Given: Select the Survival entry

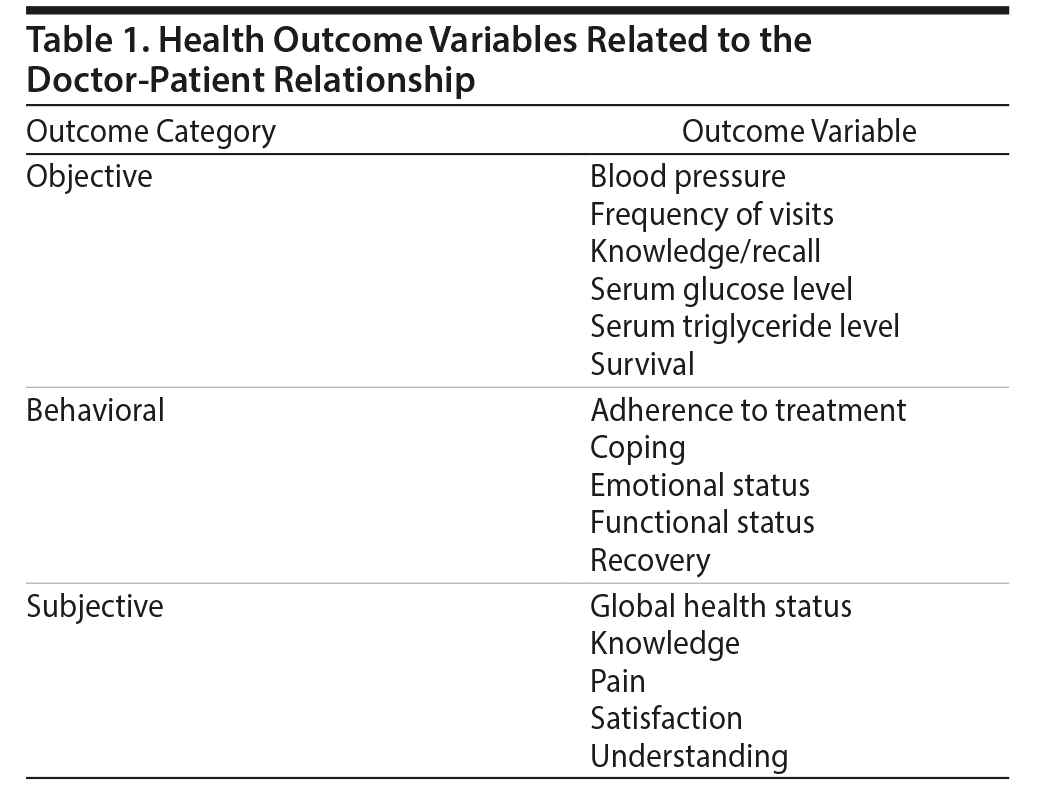Looking at the screenshot, I should pos(642,364).
